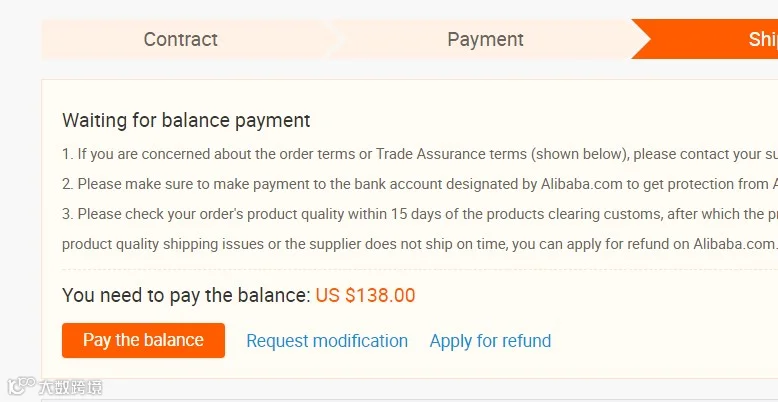Click Alibaba.com text in bank account instruction

coord(581,184)
